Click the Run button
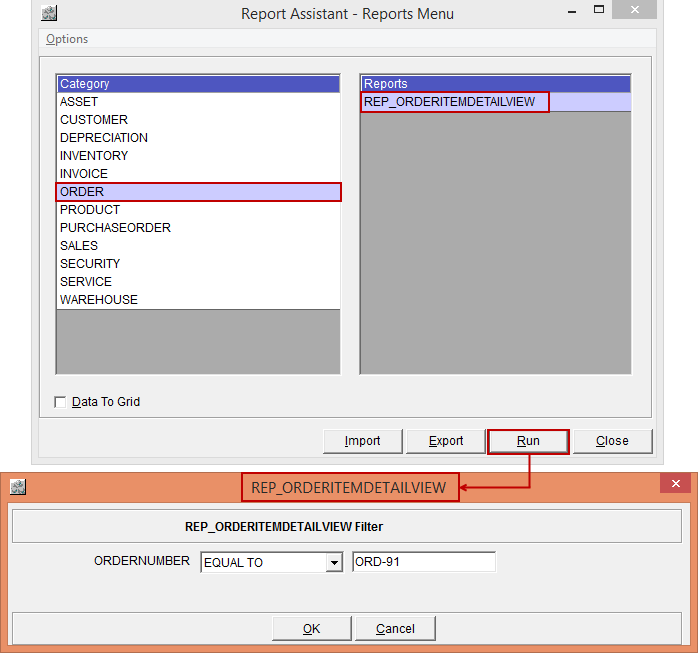Screen dimensions: 698x653 pos(528,441)
